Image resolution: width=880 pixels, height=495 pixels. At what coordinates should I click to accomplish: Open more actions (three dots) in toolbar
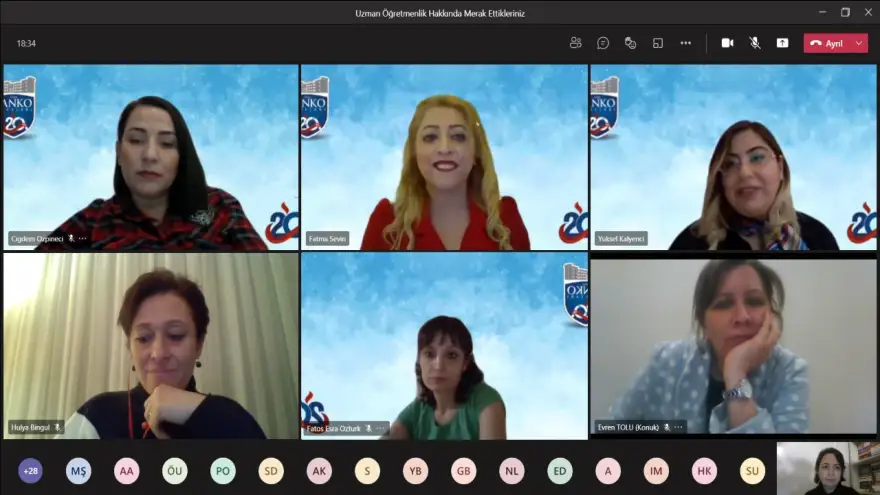pos(685,43)
